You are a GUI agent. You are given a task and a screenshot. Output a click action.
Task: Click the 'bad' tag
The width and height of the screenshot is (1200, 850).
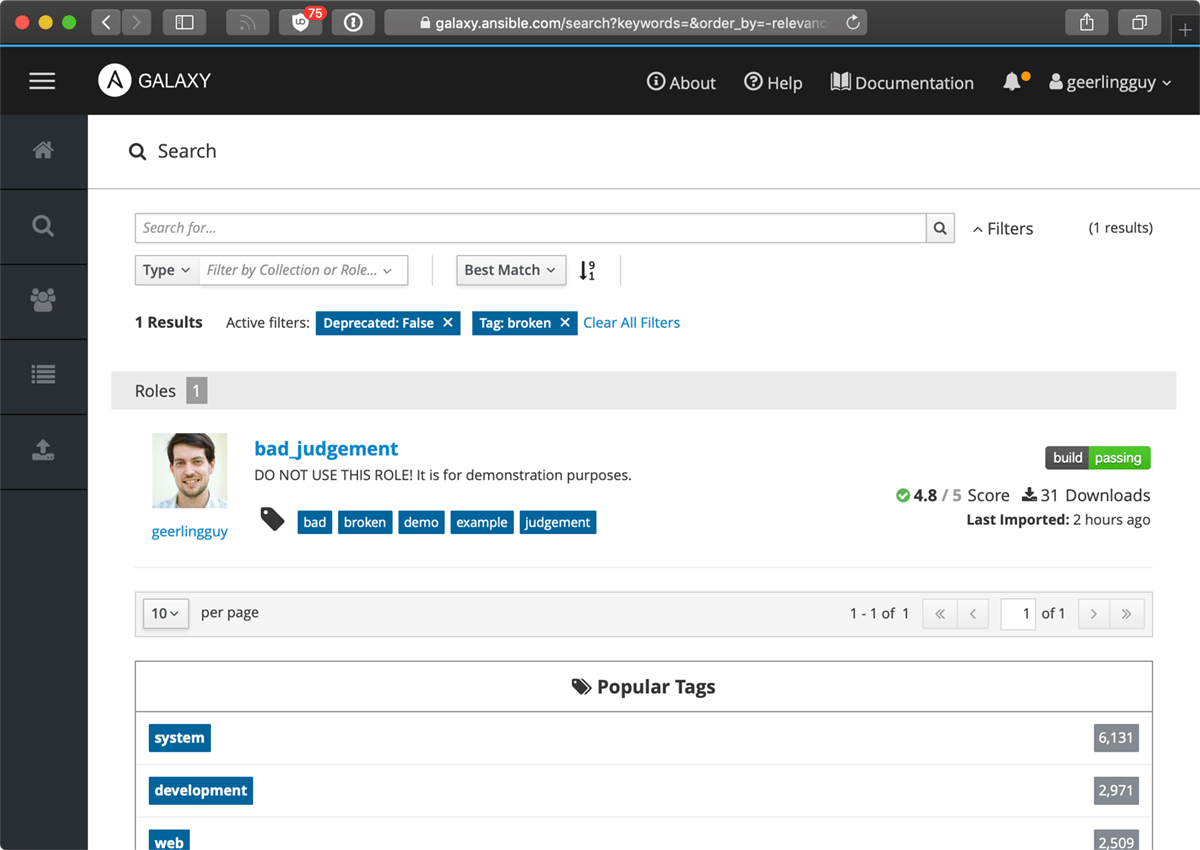315,522
